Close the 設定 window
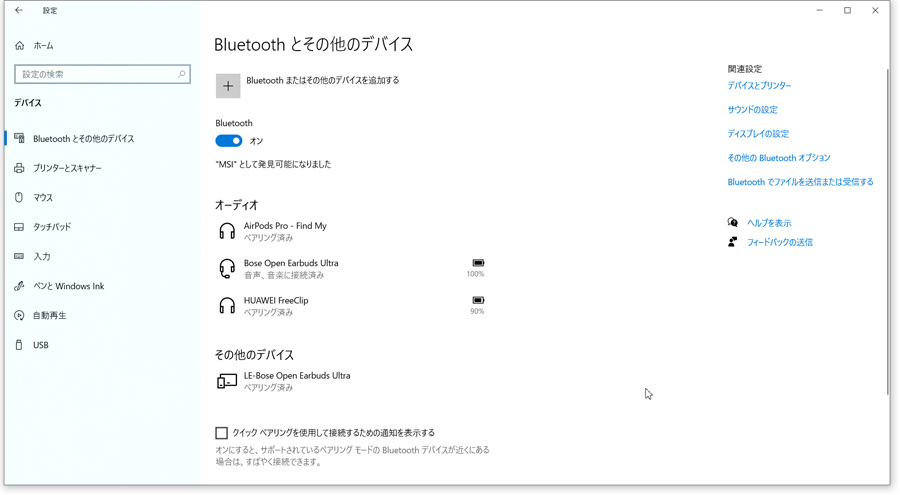The height and width of the screenshot is (495, 900). [x=875, y=10]
